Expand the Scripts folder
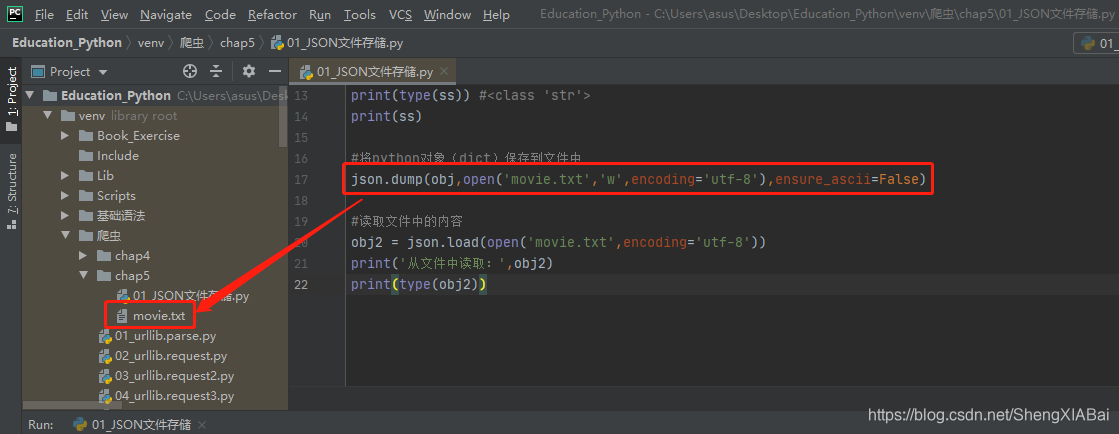Screen dimensions: 1119x434 65,196
